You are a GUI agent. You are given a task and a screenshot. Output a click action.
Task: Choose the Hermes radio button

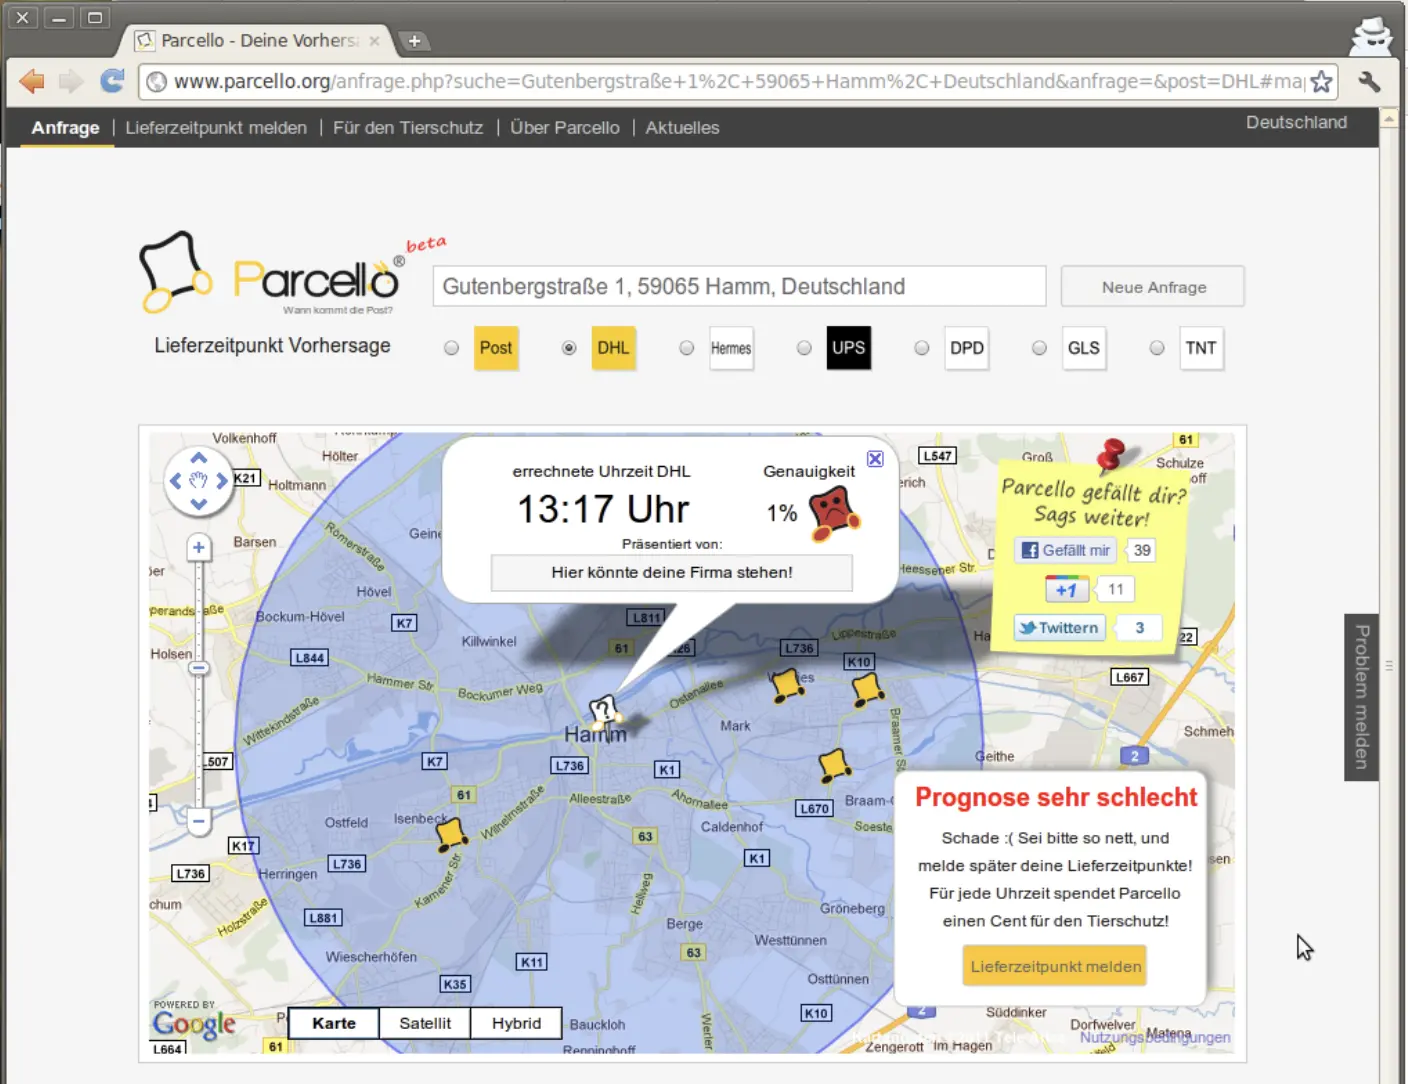(686, 348)
